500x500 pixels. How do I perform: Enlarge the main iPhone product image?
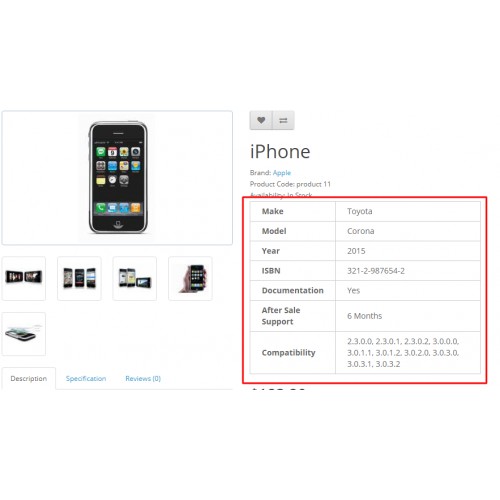click(117, 178)
